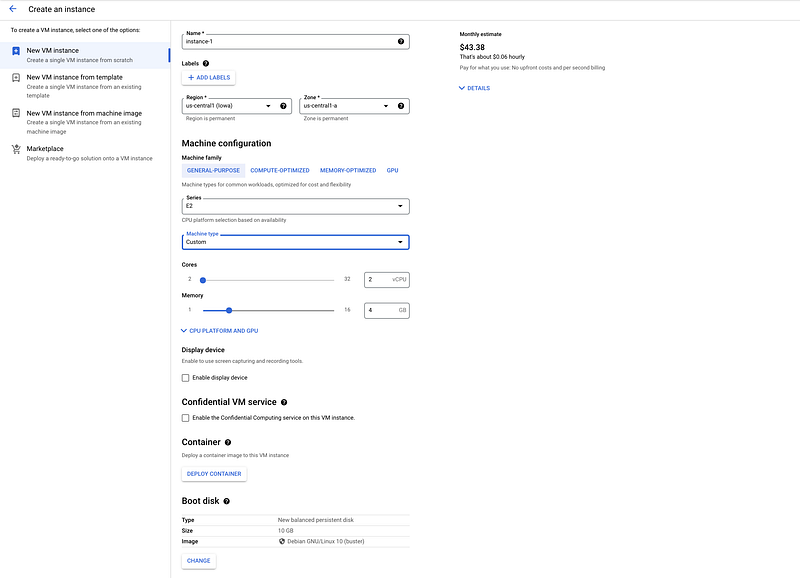Screen dimensions: 800x578
Task: Open the Zone dropdown
Action: pyautogui.click(x=355, y=106)
